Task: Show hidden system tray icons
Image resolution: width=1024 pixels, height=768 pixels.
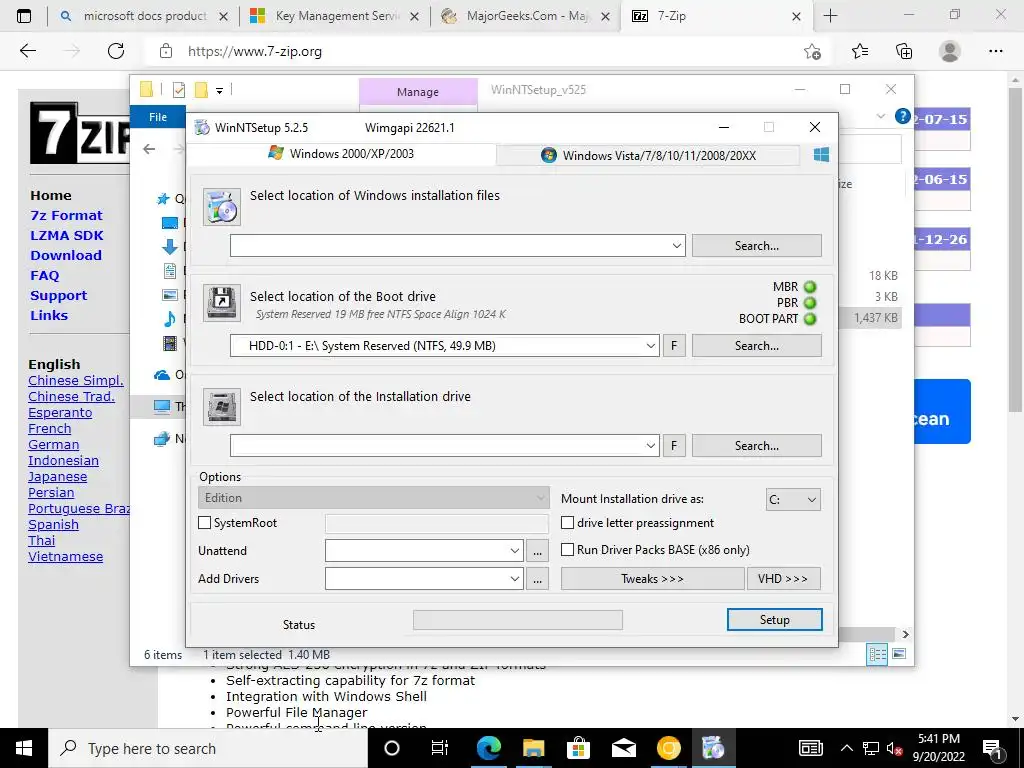Action: (846, 748)
